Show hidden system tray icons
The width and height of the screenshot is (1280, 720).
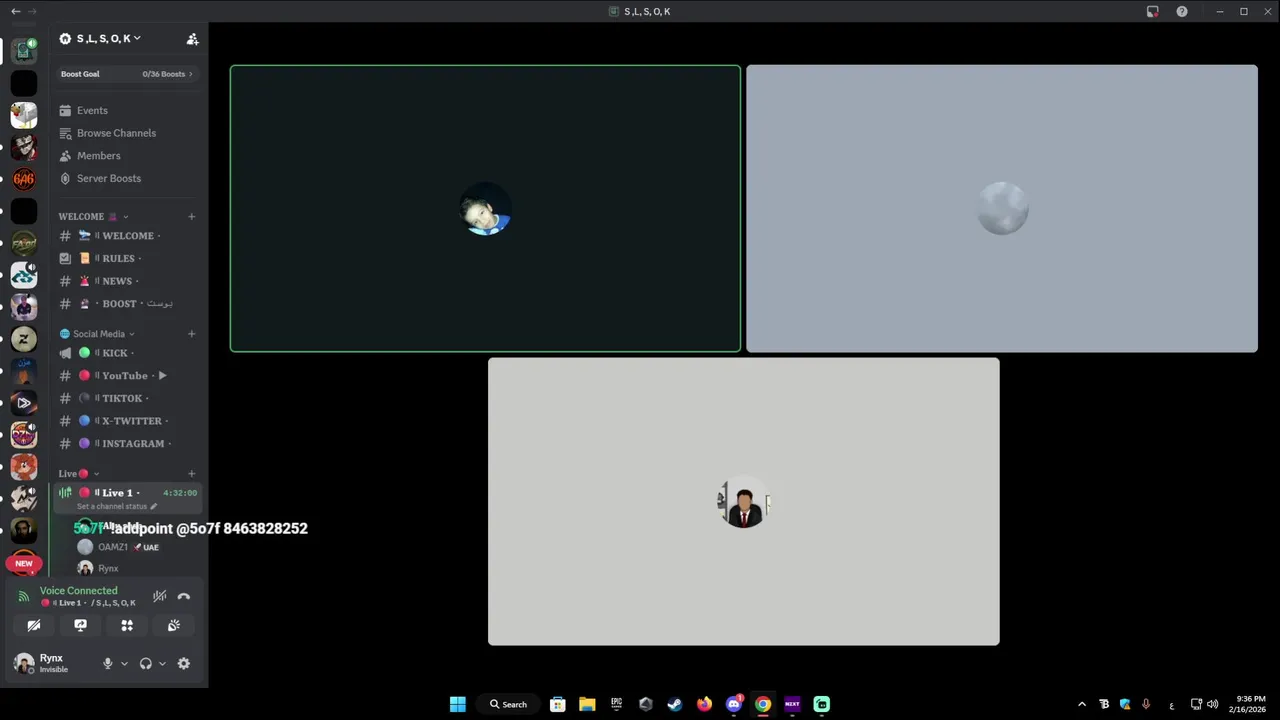click(1082, 704)
